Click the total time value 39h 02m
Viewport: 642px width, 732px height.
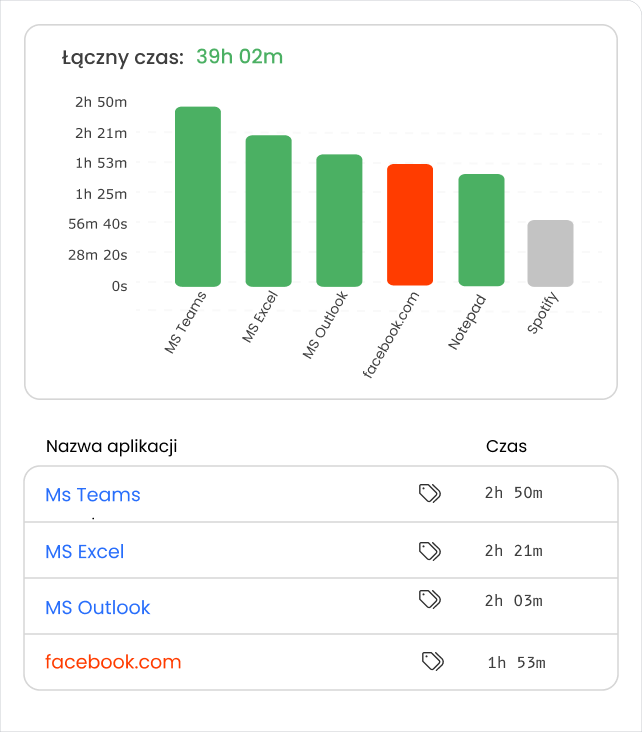[x=239, y=57]
